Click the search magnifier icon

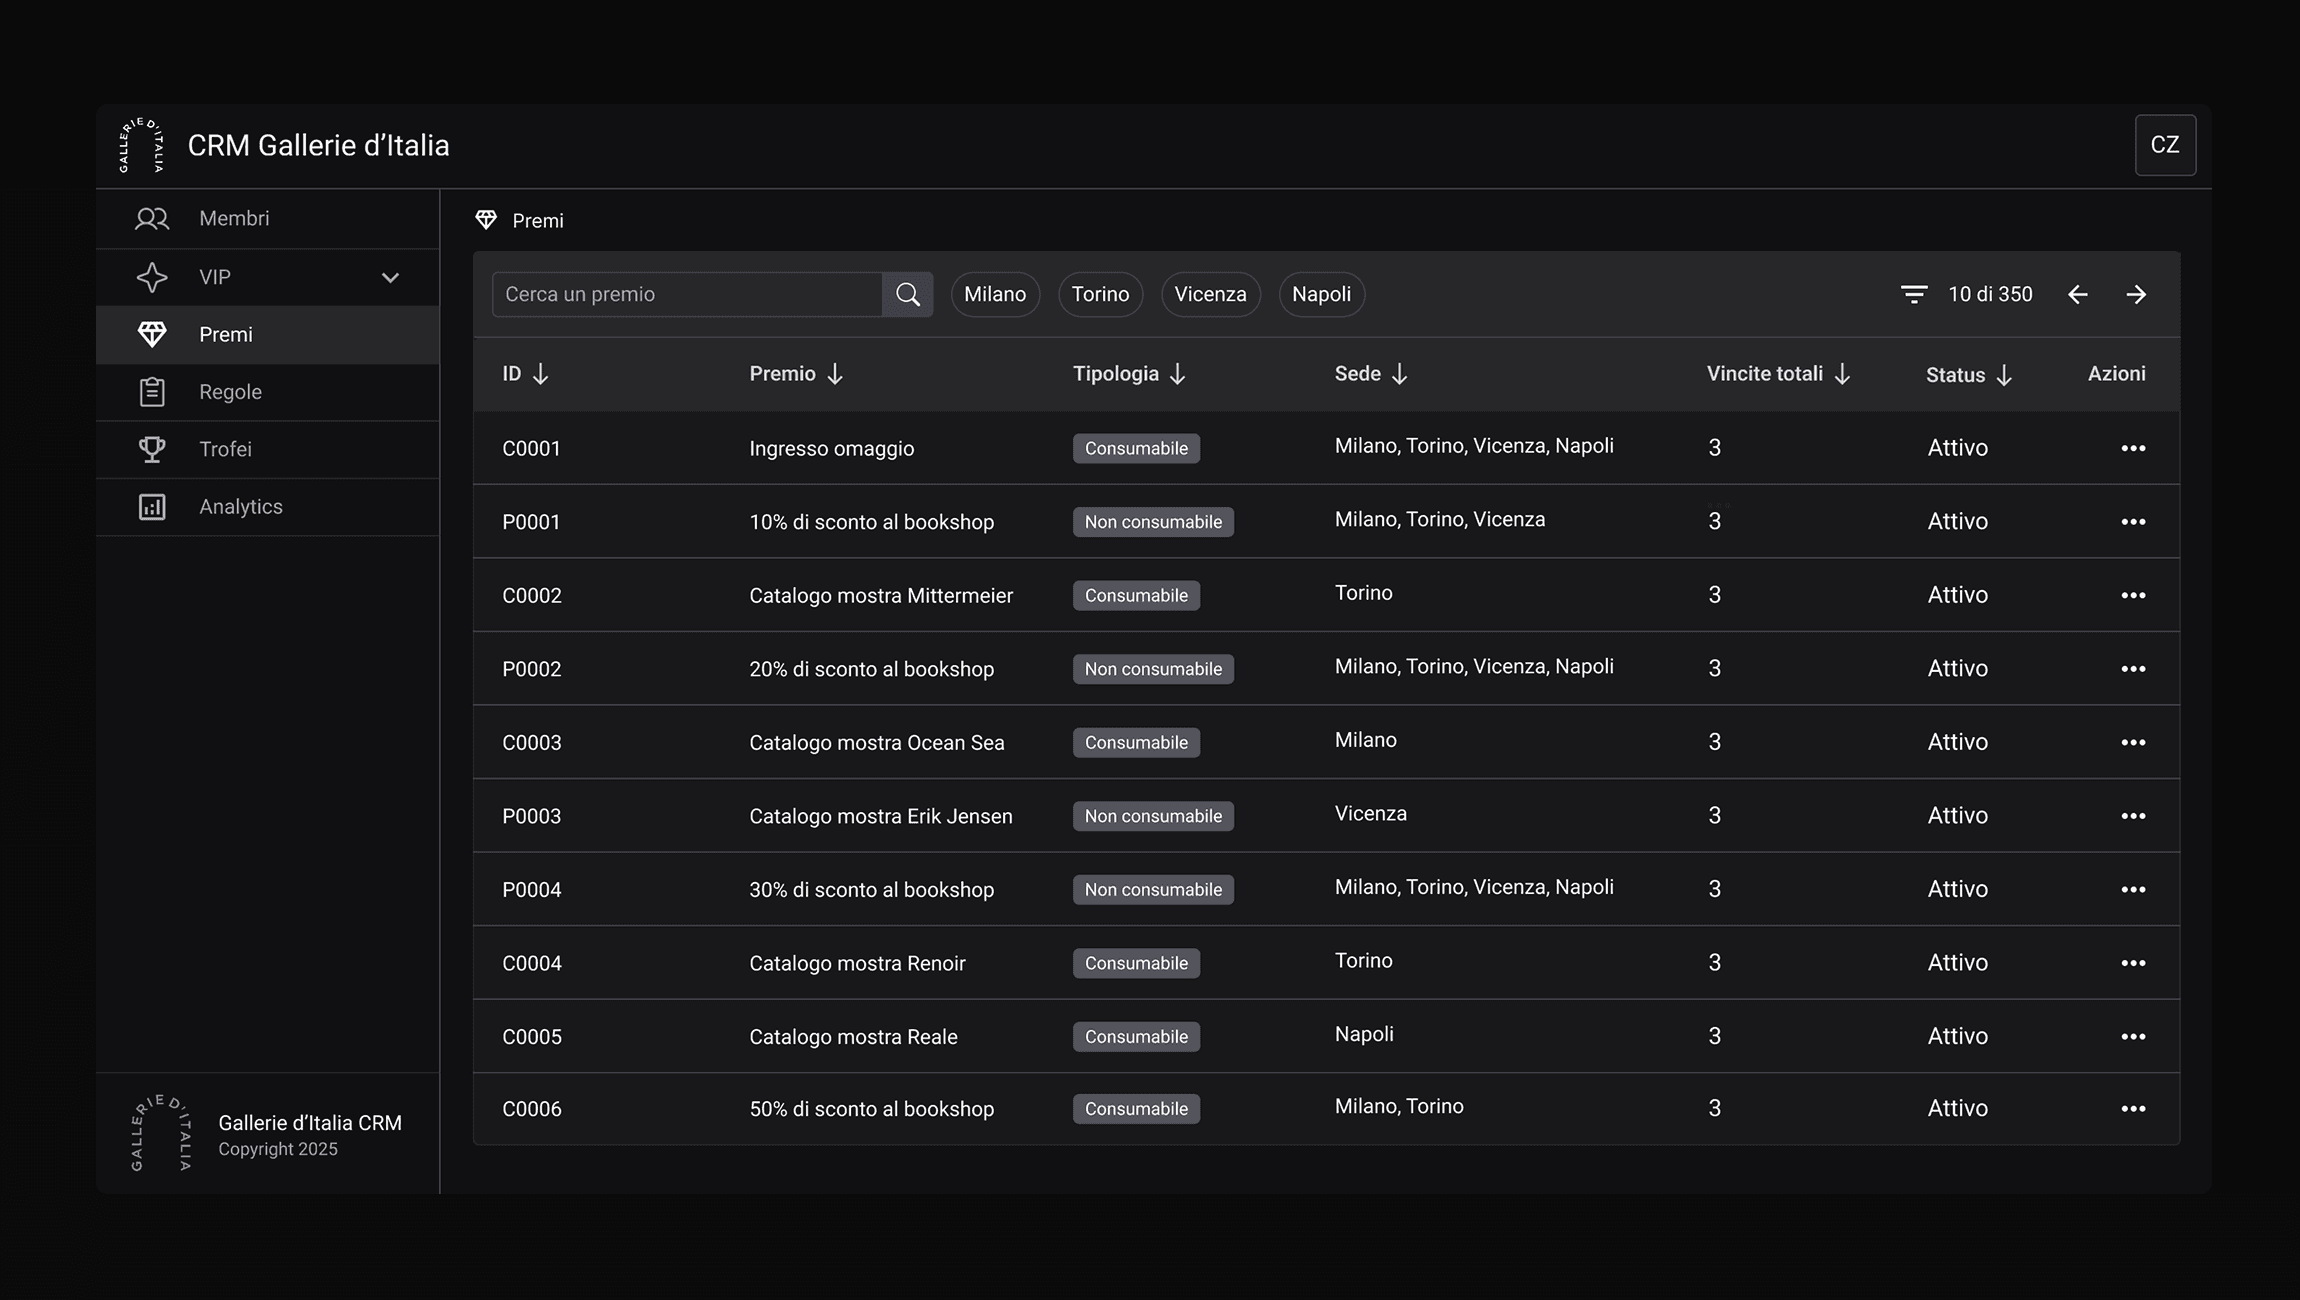click(907, 294)
